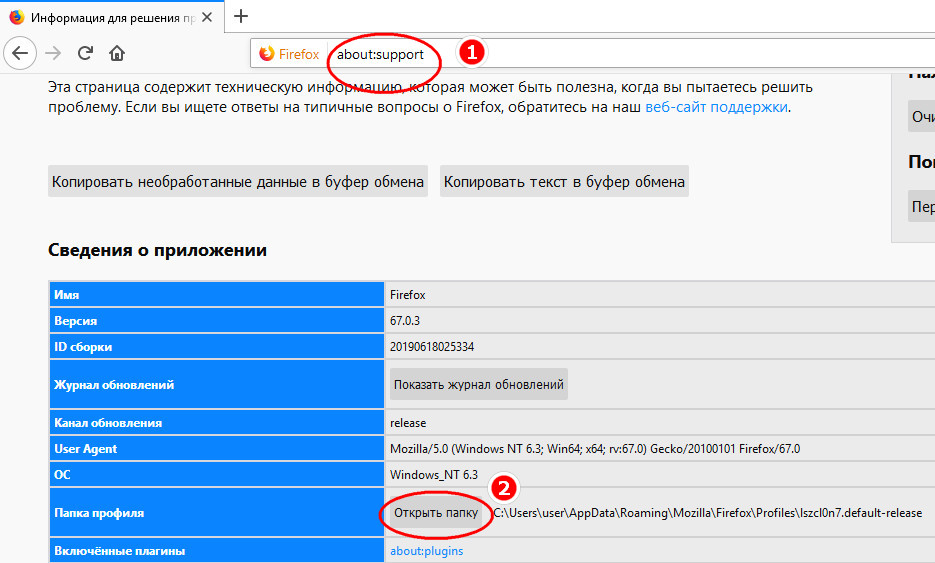Click the forward navigation arrow
Viewport: 935px width, 563px height.
pos(53,54)
